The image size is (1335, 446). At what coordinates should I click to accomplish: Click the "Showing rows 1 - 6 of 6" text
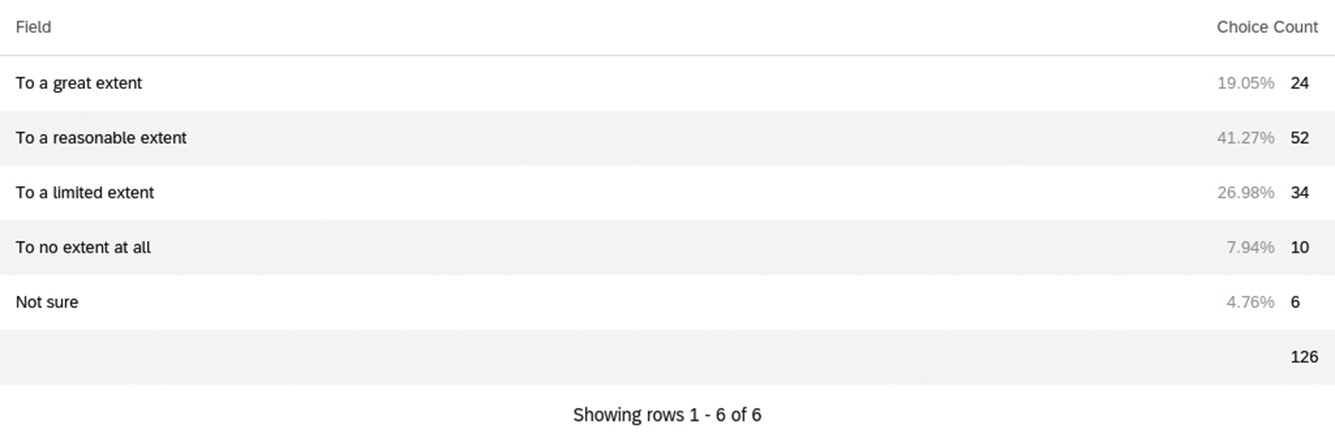tap(667, 415)
